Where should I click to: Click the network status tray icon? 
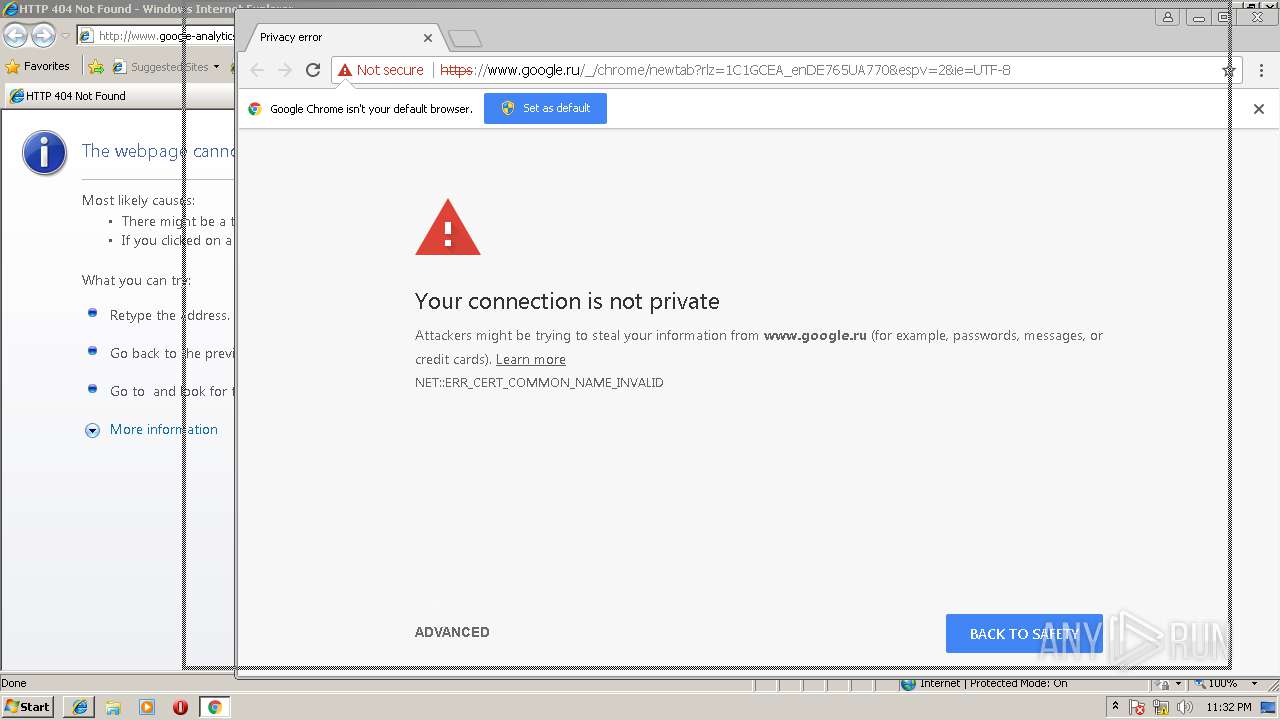pos(1161,707)
